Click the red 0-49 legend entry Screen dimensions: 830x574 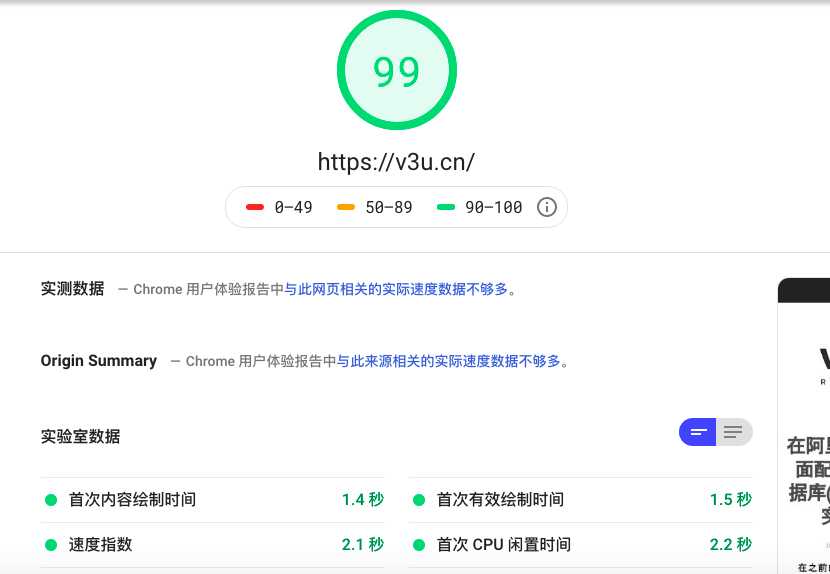coord(279,207)
